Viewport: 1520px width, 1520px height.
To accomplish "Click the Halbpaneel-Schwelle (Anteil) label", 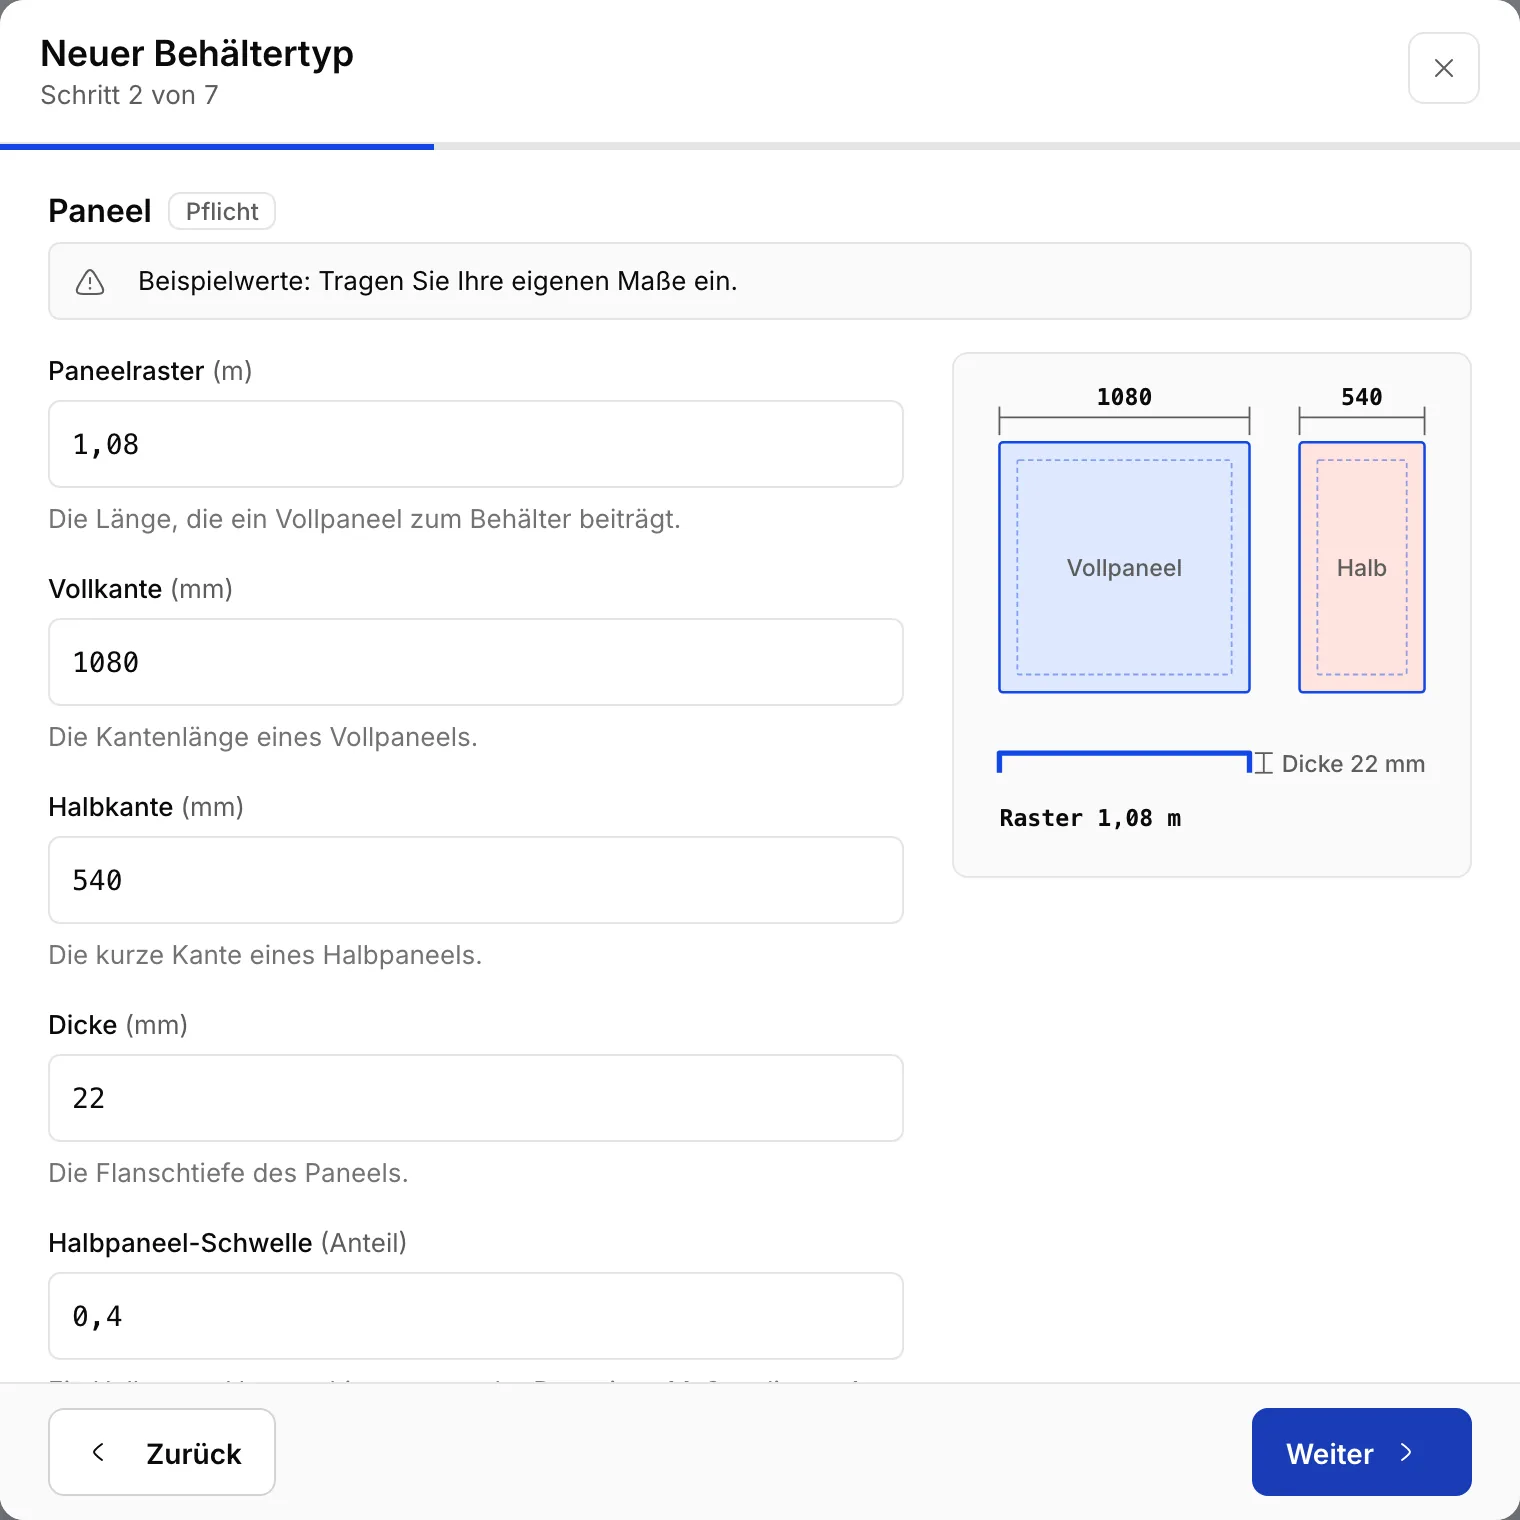I will click(x=227, y=1243).
